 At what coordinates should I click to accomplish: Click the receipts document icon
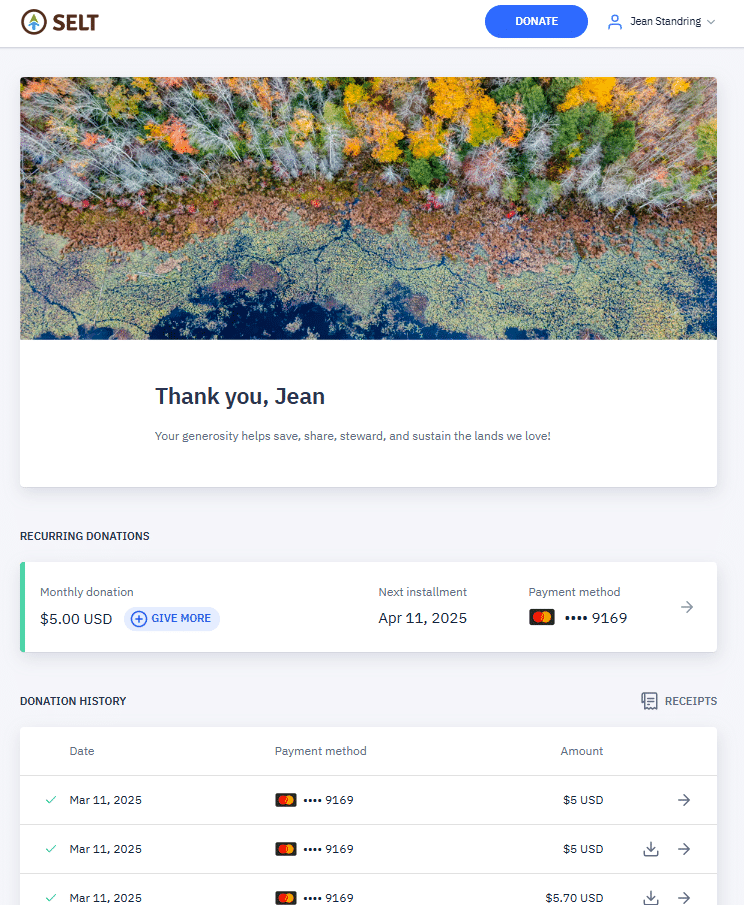650,701
